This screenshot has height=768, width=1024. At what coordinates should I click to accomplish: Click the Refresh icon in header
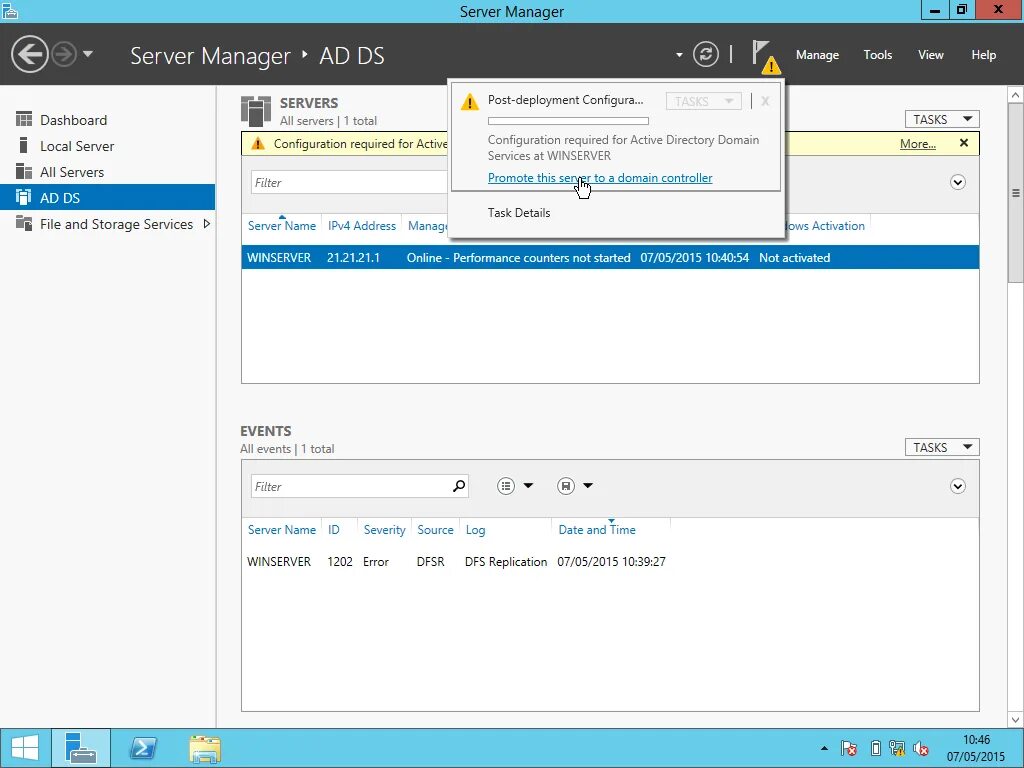coord(705,54)
